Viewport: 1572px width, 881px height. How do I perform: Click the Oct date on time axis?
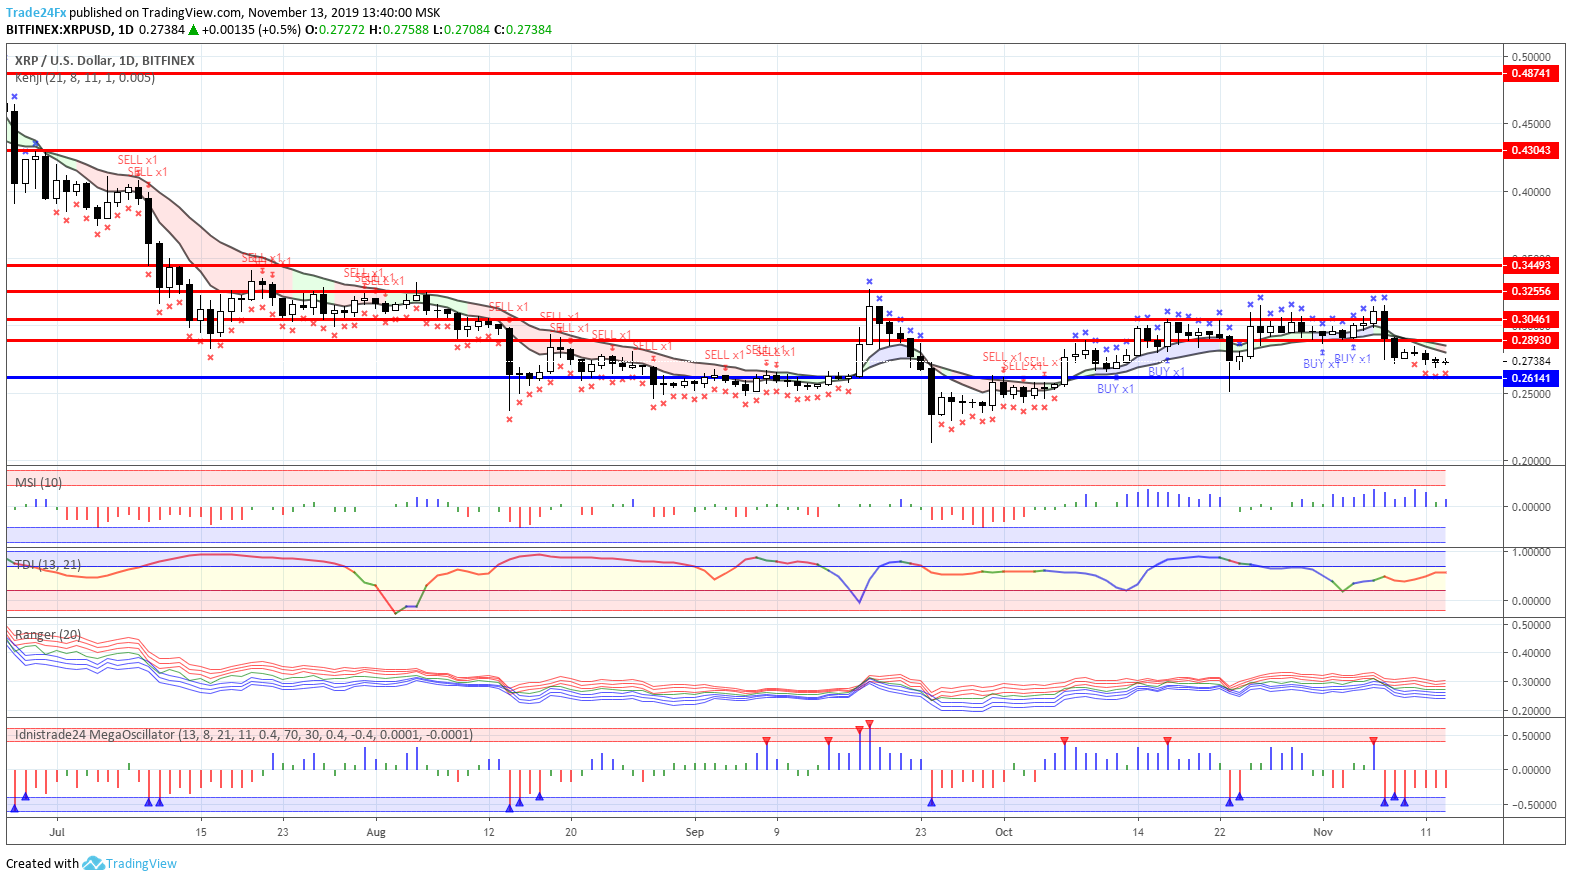1004,832
